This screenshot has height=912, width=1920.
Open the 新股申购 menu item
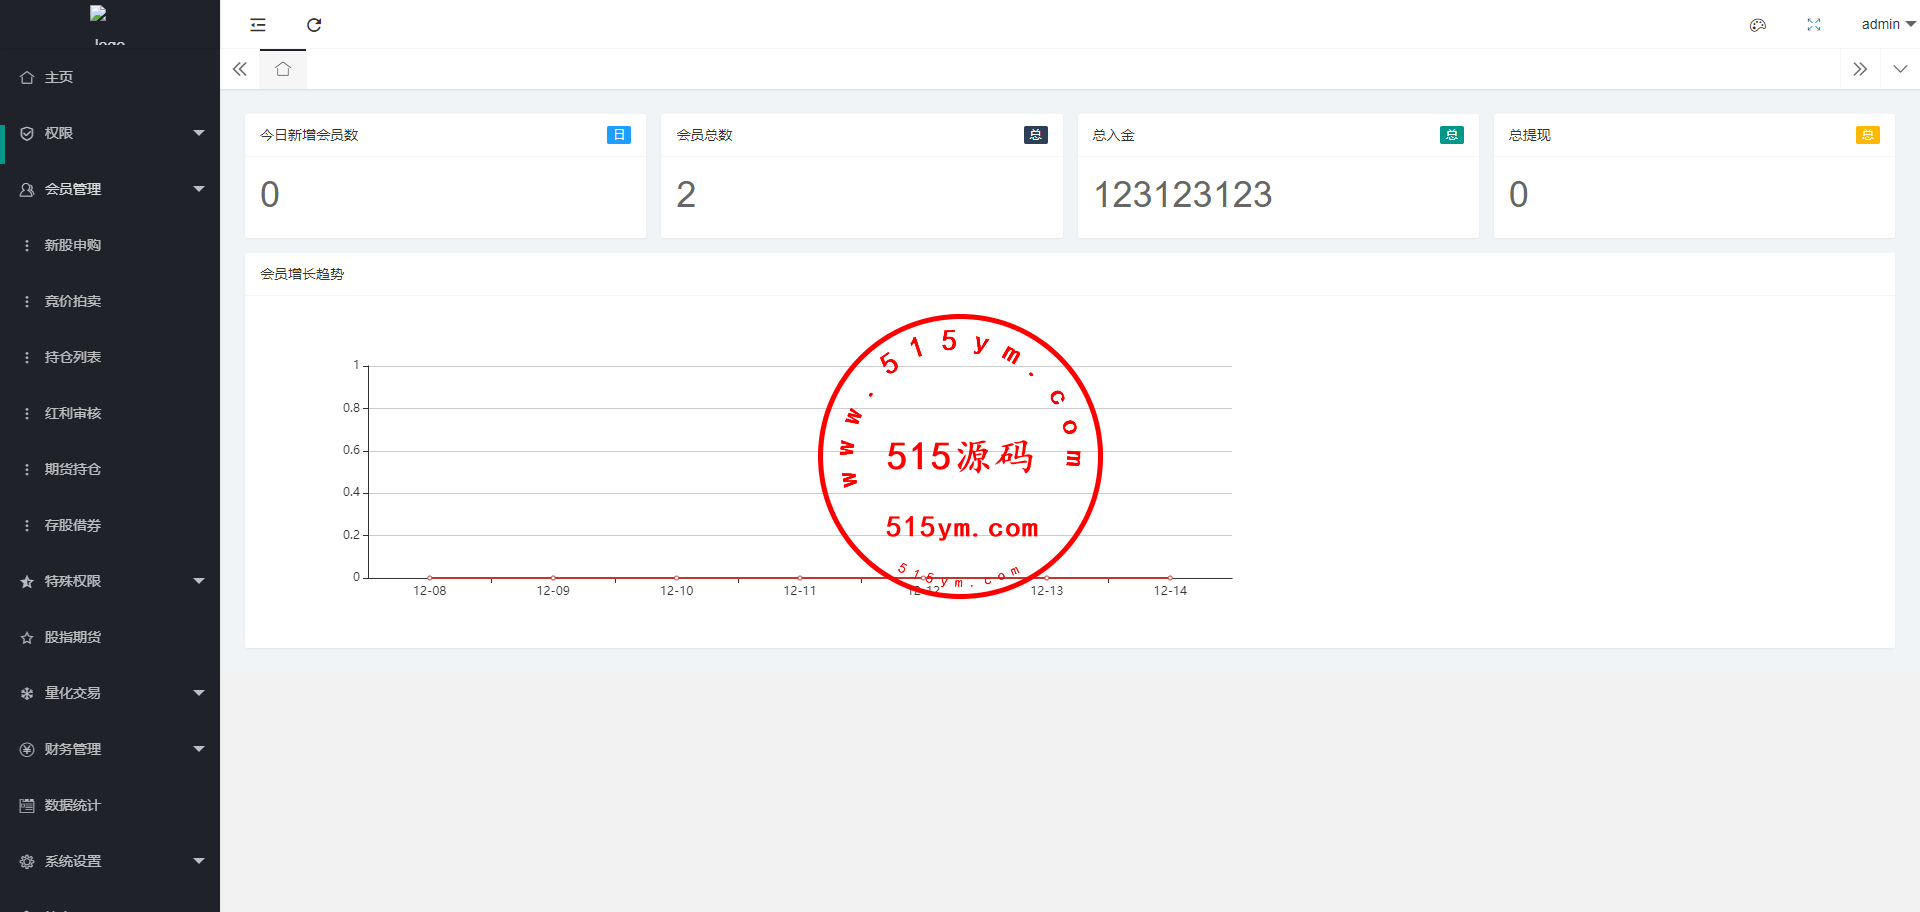click(x=72, y=245)
